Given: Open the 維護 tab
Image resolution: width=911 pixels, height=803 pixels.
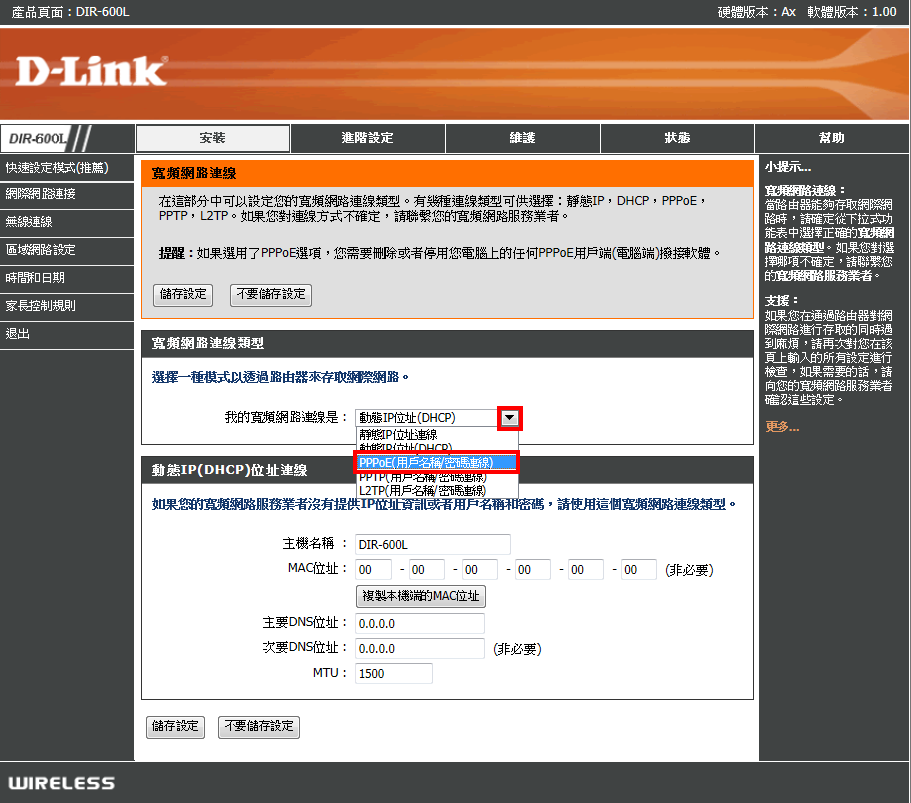Looking at the screenshot, I should coord(522,138).
